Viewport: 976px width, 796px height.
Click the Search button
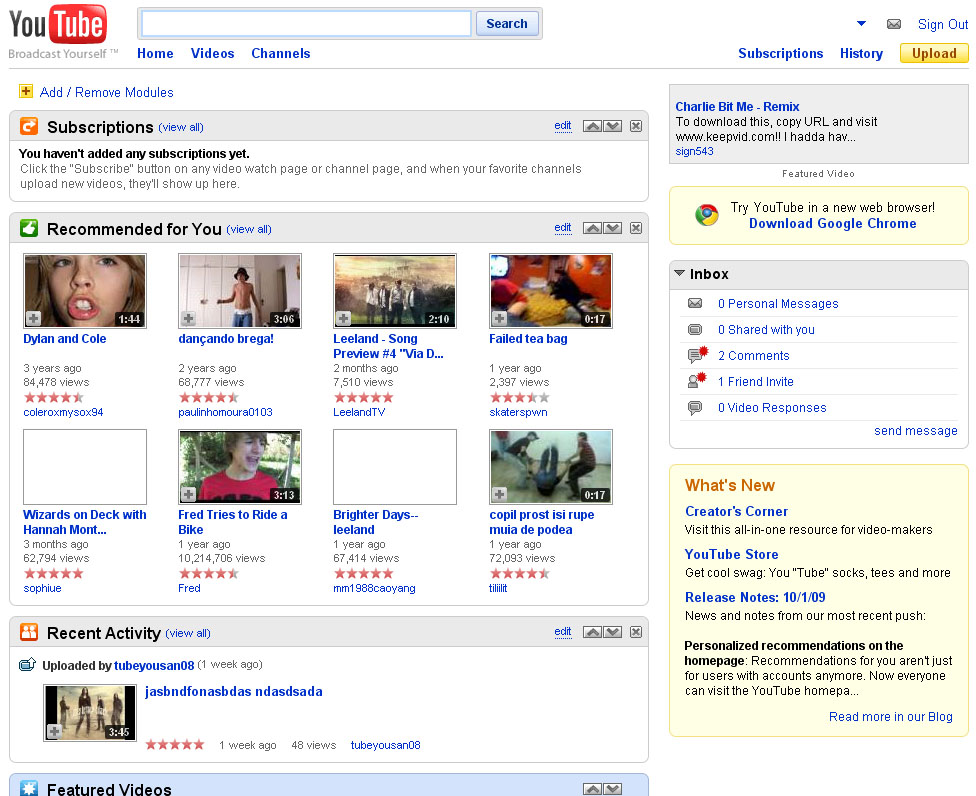point(507,24)
